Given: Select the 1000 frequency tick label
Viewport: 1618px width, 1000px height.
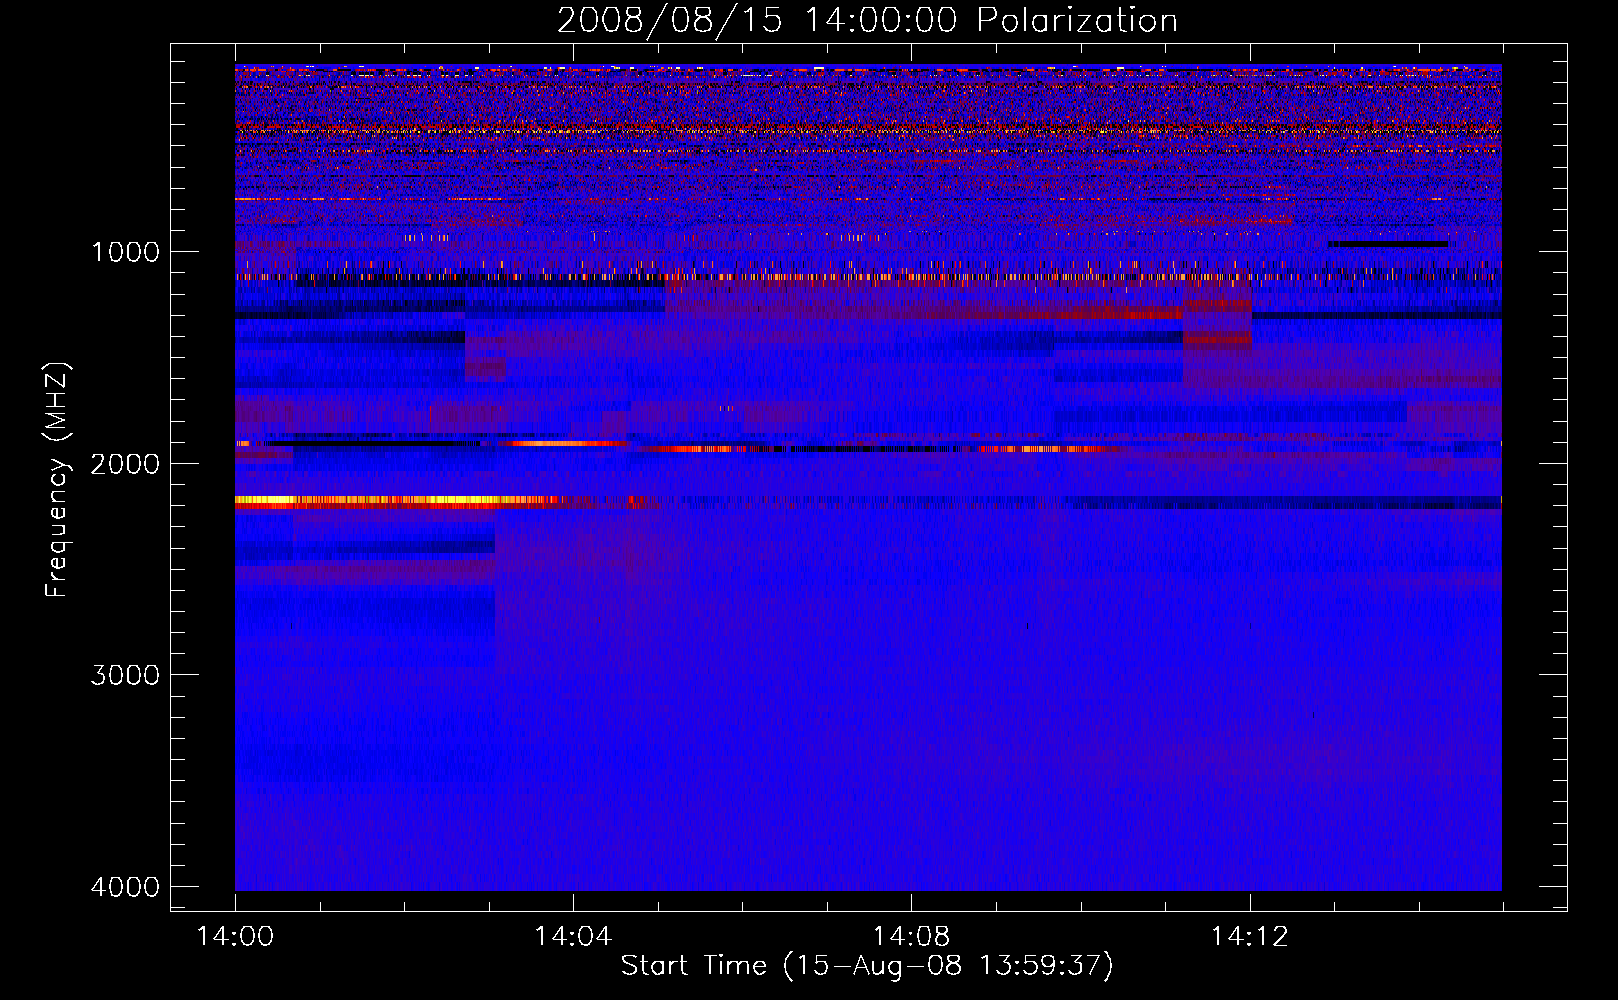Looking at the screenshot, I should [125, 251].
